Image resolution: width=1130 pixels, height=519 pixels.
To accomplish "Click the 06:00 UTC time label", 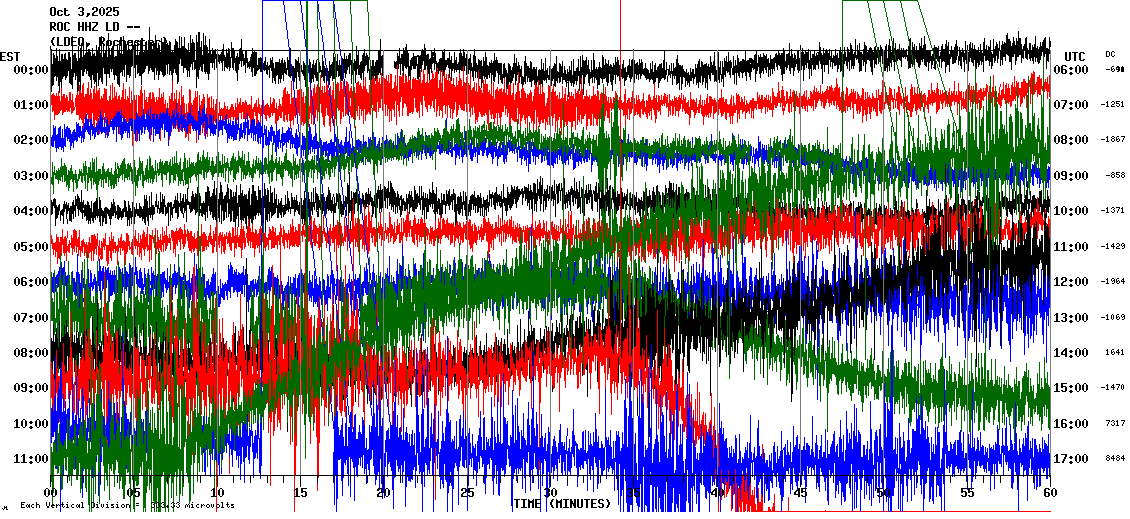I will coord(1072,70).
